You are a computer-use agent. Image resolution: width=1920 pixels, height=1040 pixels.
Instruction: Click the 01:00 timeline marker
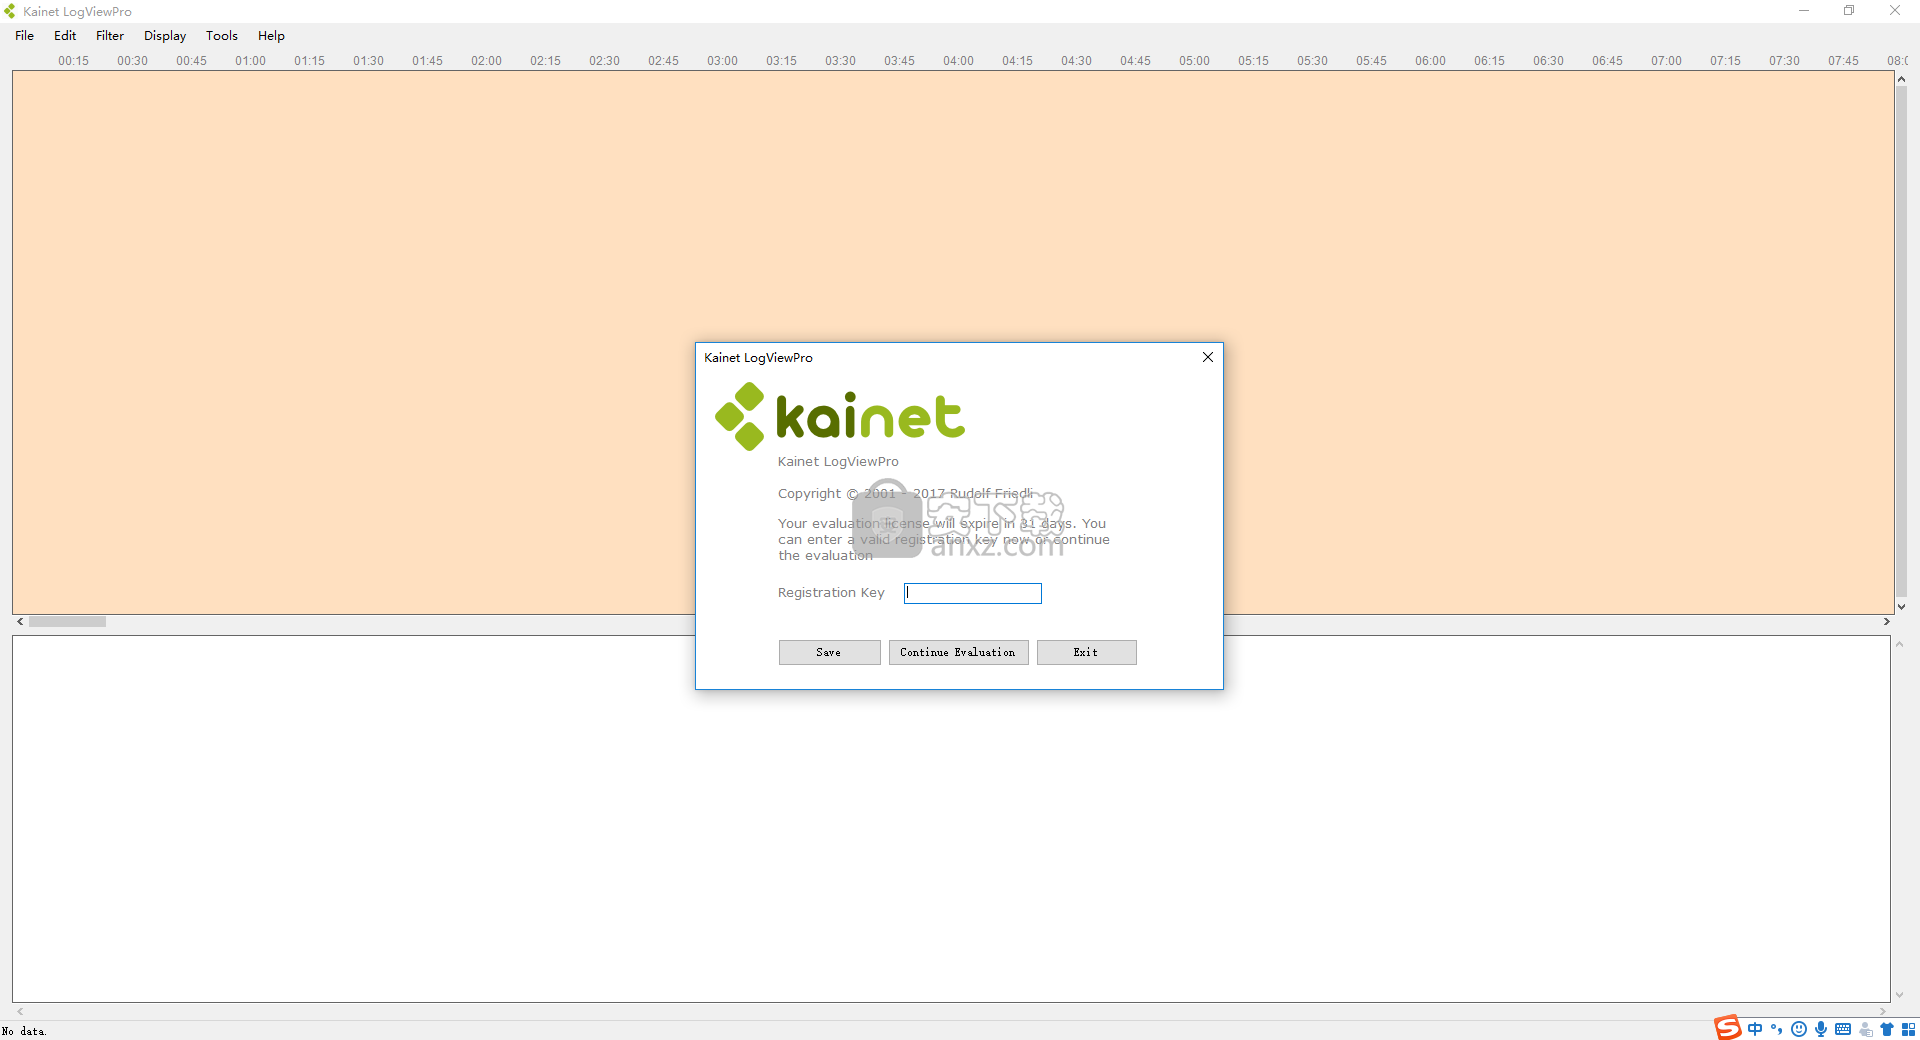pos(250,60)
